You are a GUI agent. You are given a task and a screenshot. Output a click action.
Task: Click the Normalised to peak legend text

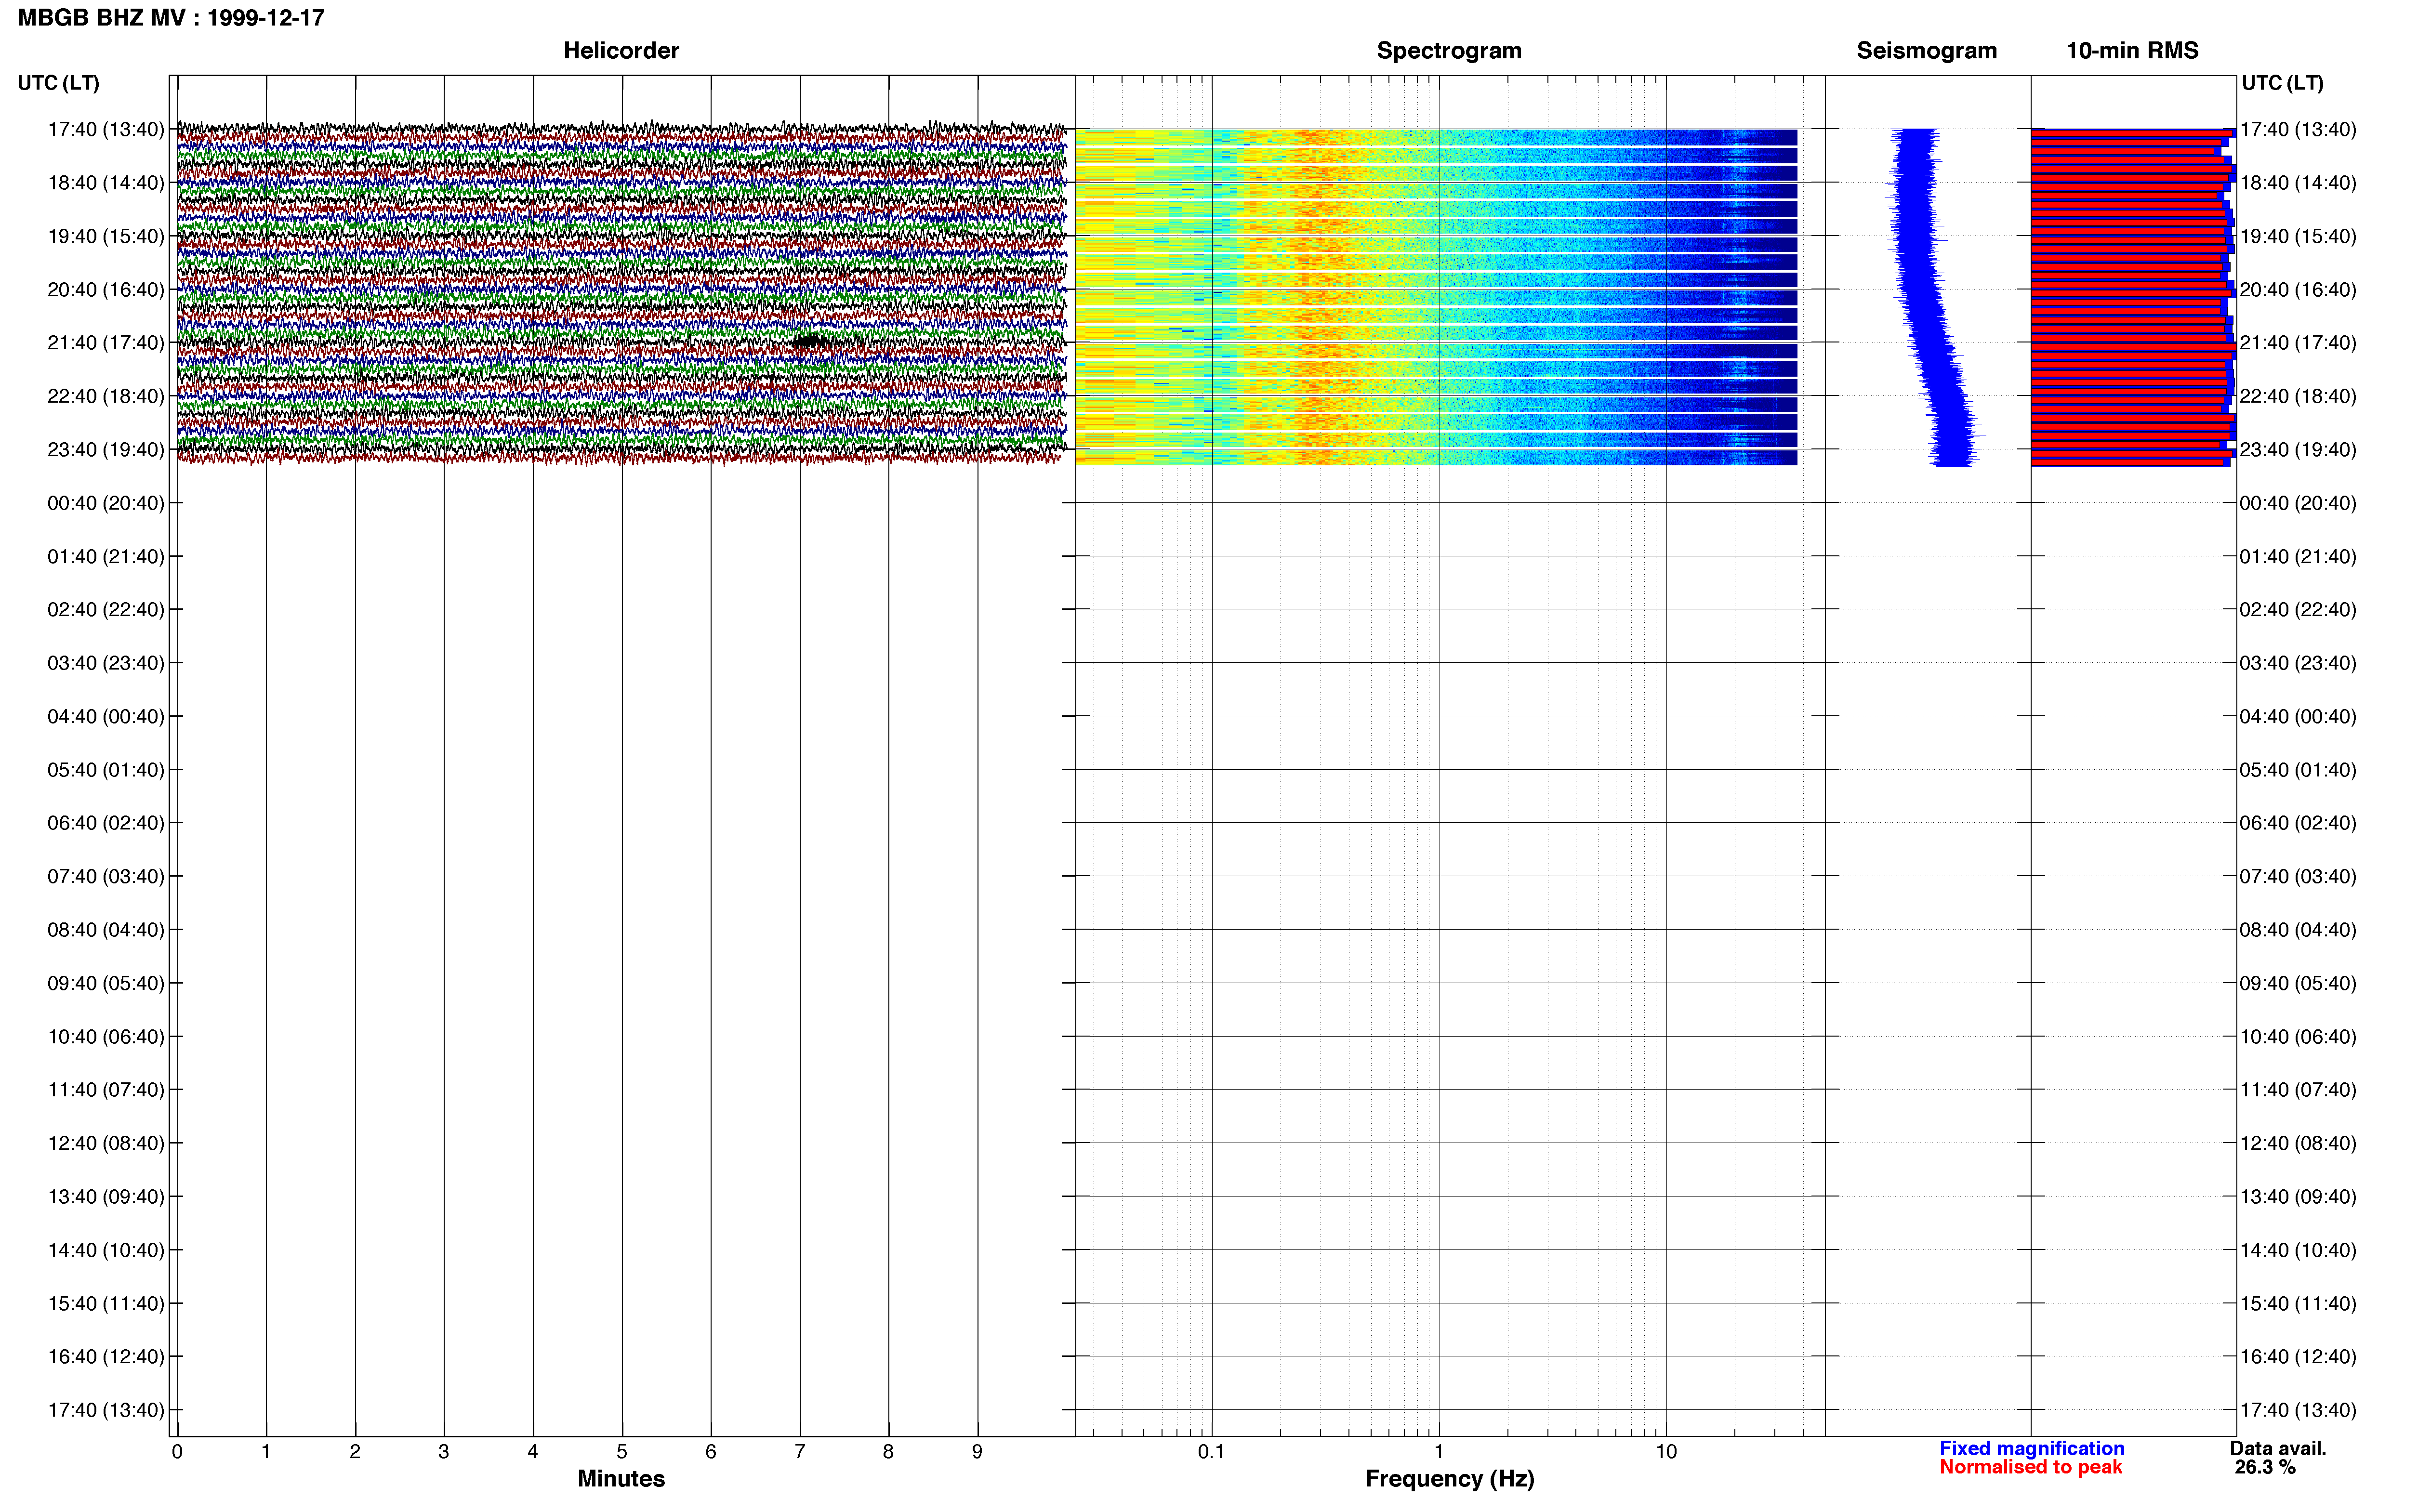[x=2030, y=1468]
